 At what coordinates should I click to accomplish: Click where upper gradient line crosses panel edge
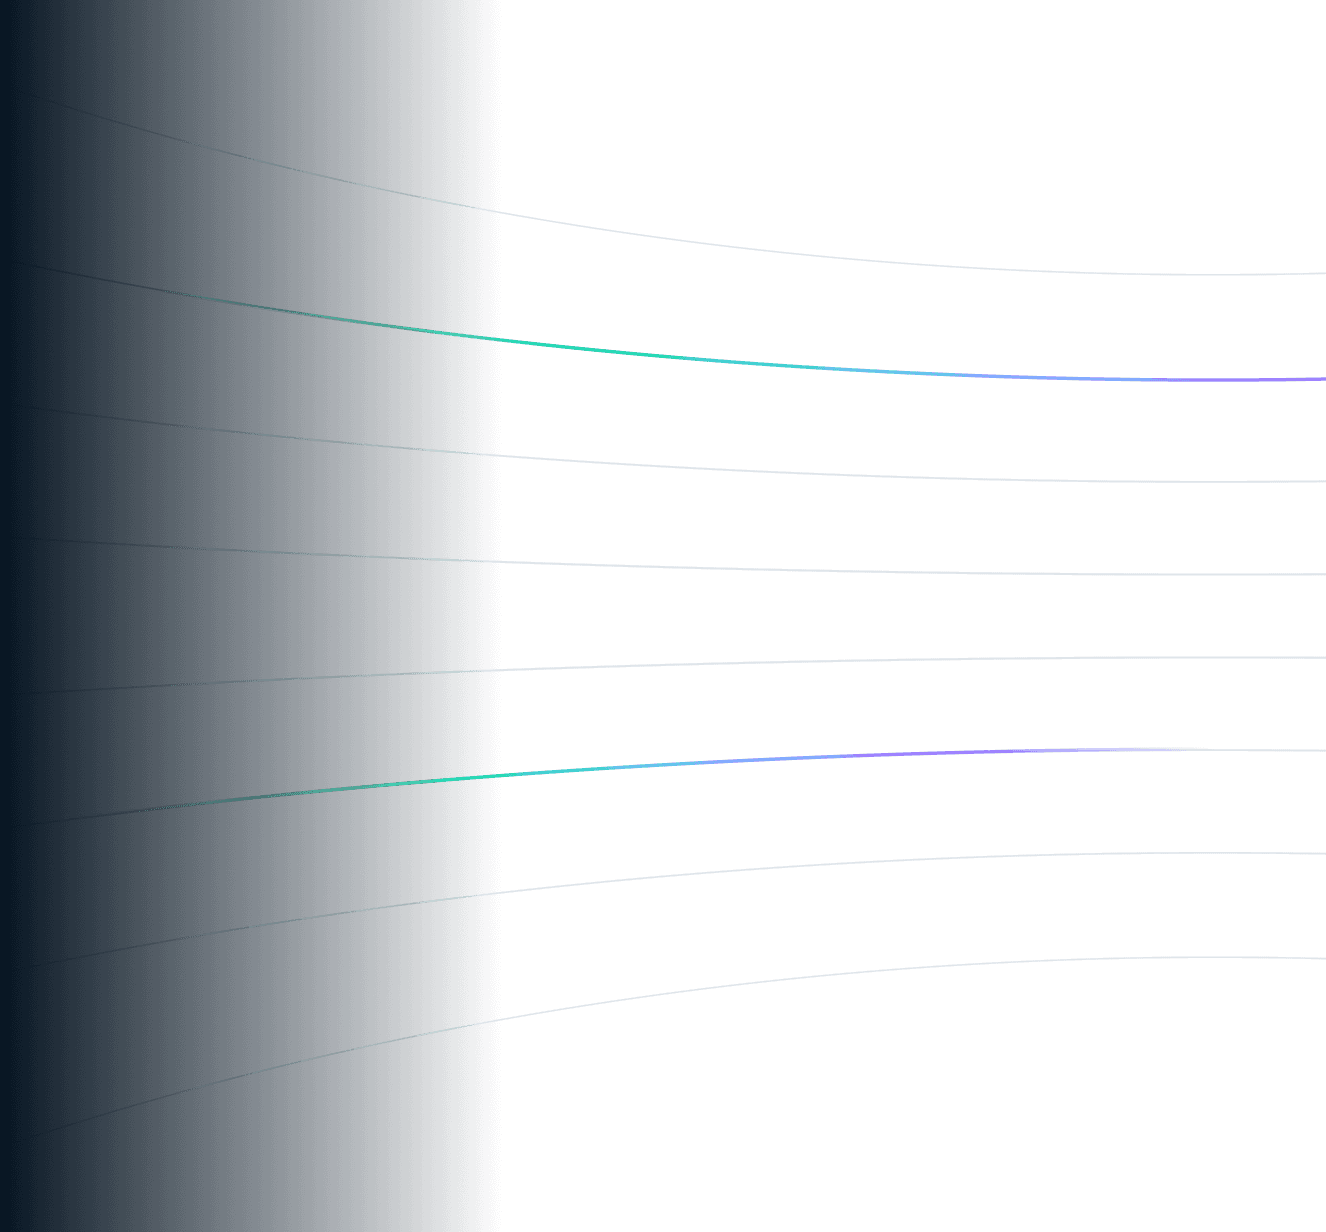(489, 339)
